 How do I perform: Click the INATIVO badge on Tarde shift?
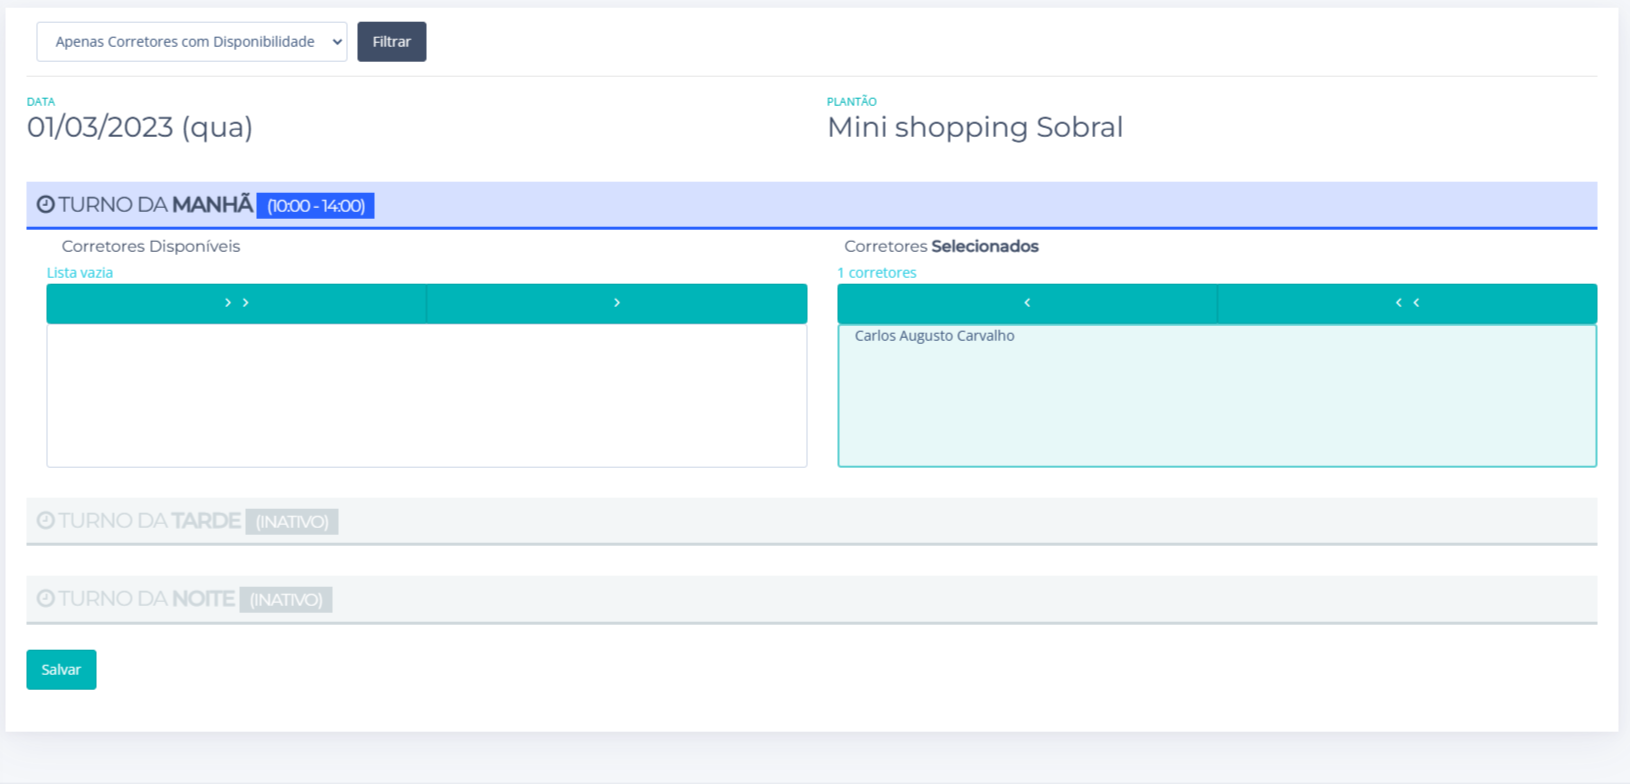[x=292, y=522]
